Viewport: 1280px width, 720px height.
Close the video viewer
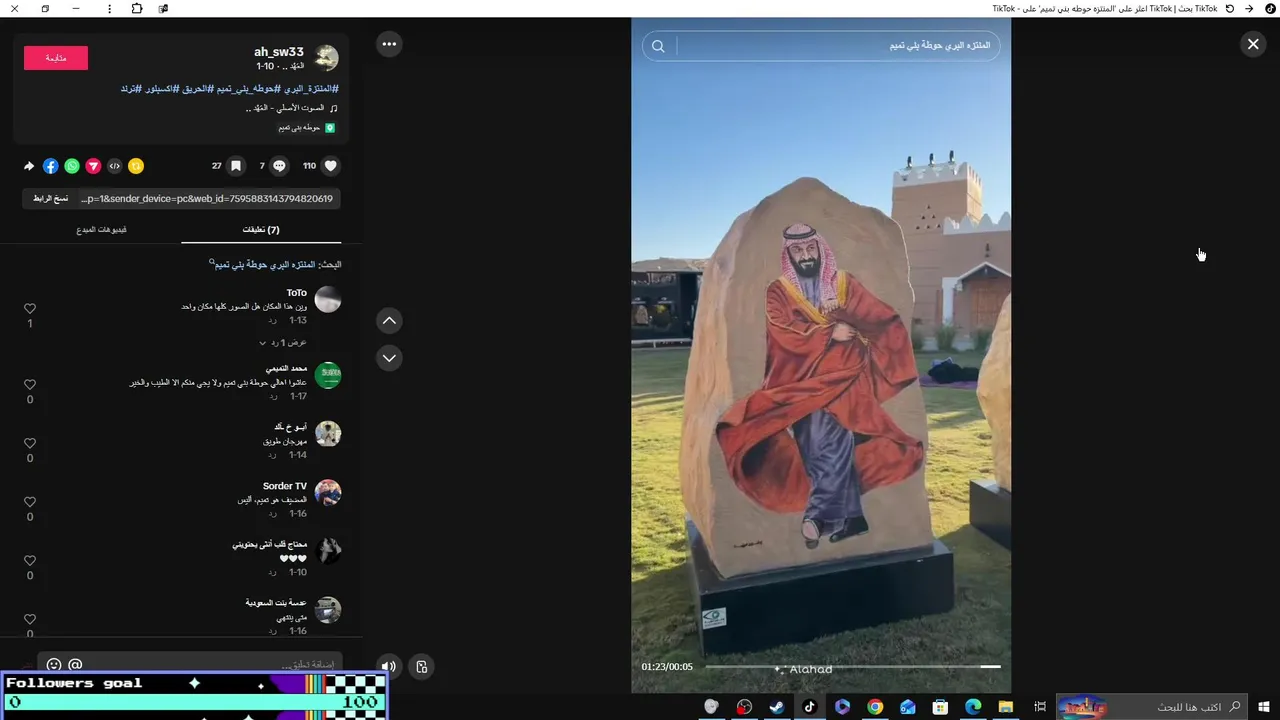point(1253,44)
